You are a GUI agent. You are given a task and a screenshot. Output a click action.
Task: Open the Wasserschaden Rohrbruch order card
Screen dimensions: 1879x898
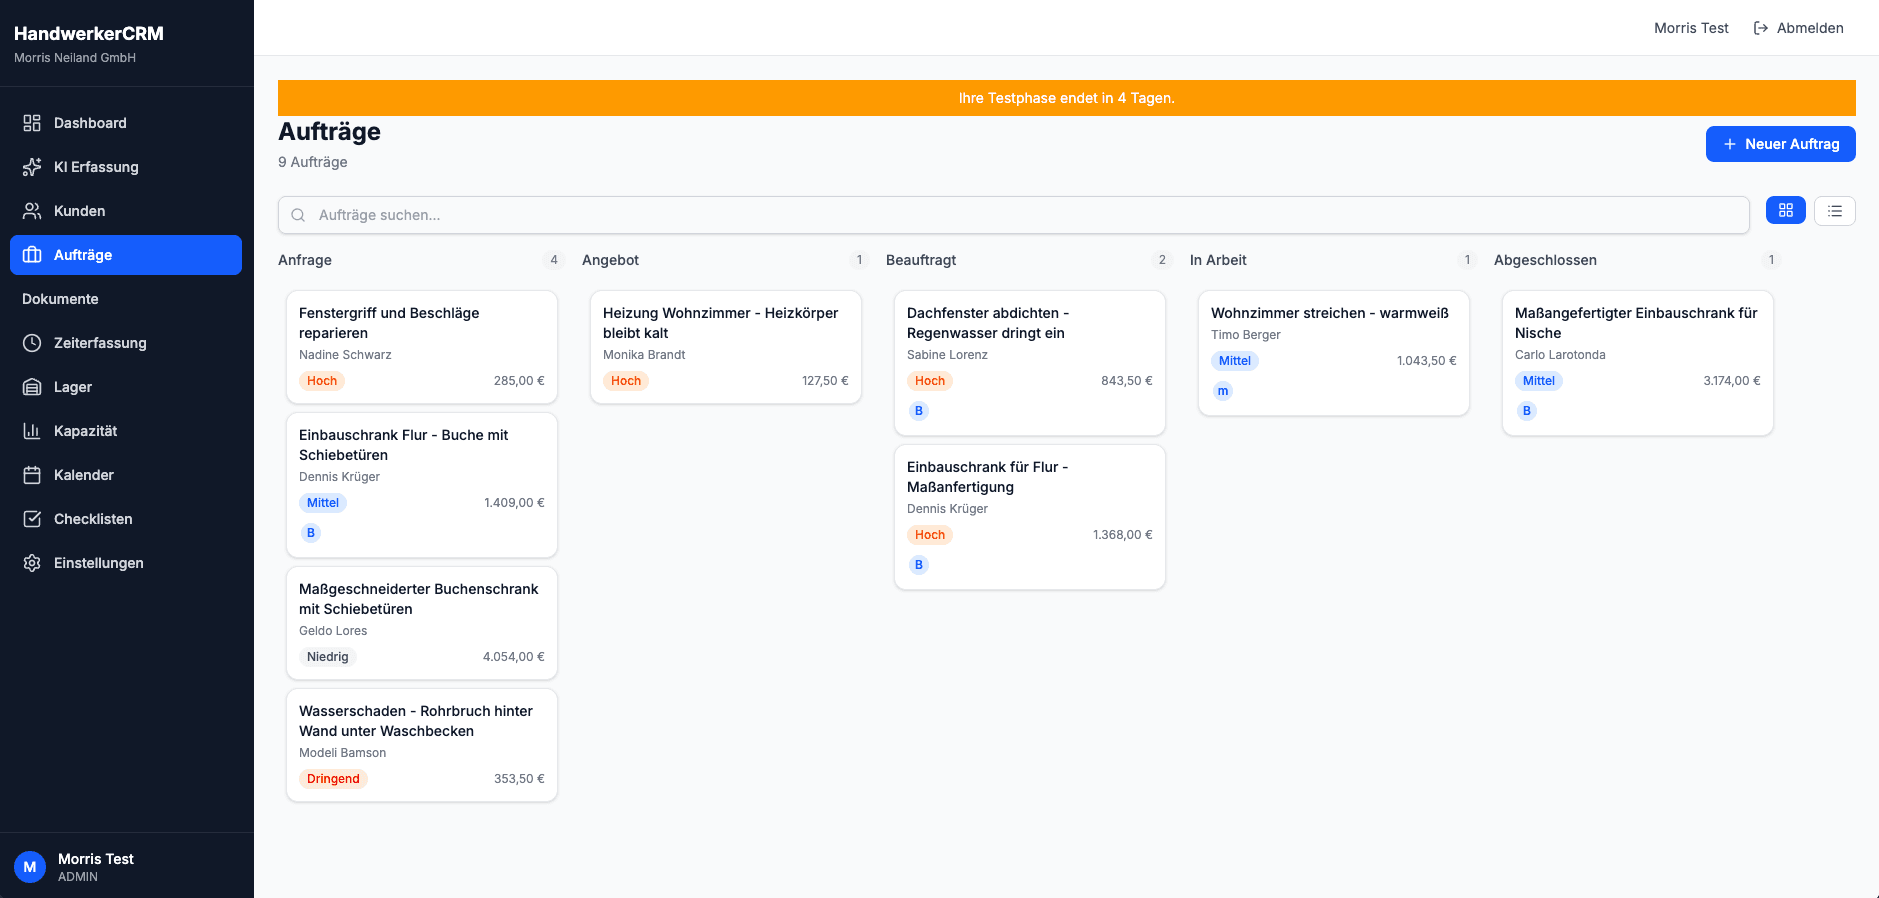[x=421, y=744]
